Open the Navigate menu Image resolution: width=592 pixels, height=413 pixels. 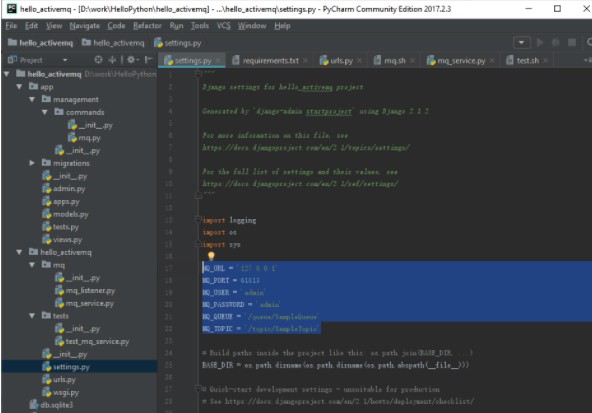[85, 26]
